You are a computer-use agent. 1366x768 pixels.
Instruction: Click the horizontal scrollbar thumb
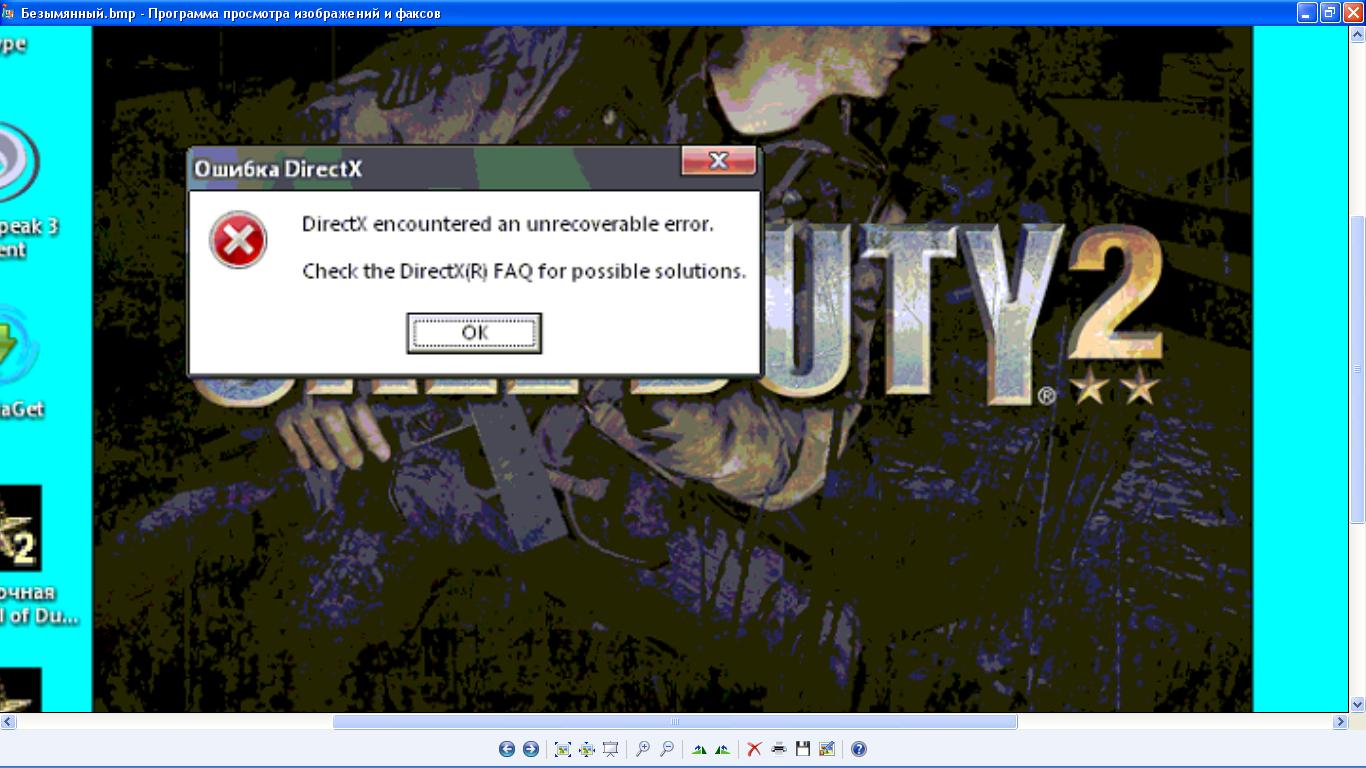tap(675, 722)
